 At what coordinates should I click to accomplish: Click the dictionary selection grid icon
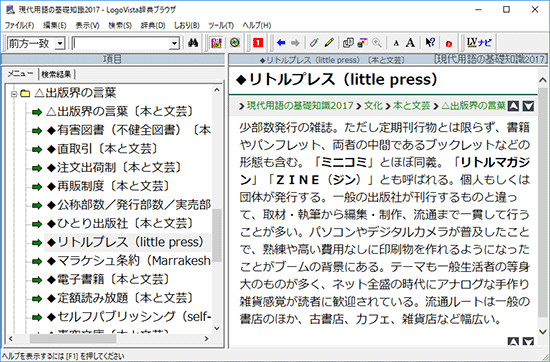(216, 43)
